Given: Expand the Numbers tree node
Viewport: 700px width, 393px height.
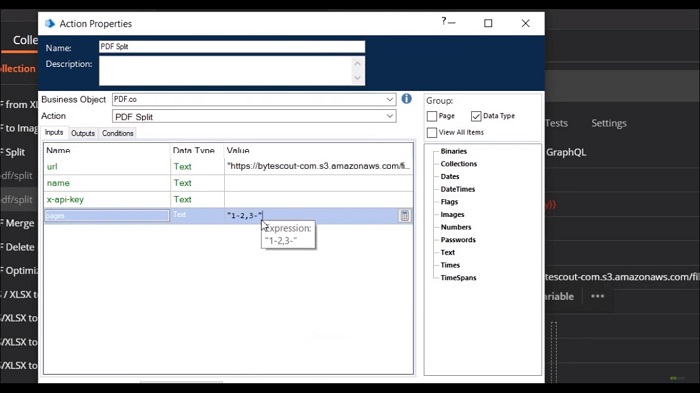Looking at the screenshot, I should [456, 227].
